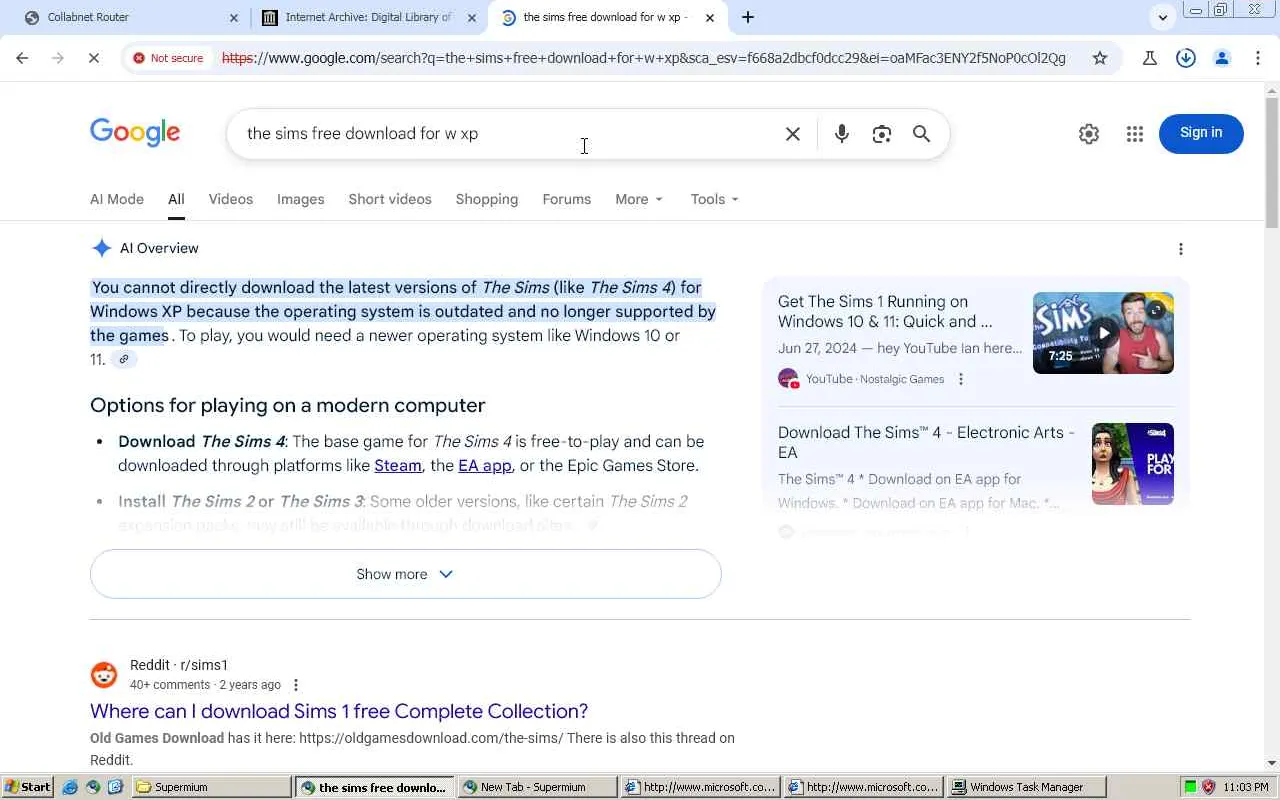Go back to the previous page
This screenshot has height=800, width=1280.
[x=22, y=58]
